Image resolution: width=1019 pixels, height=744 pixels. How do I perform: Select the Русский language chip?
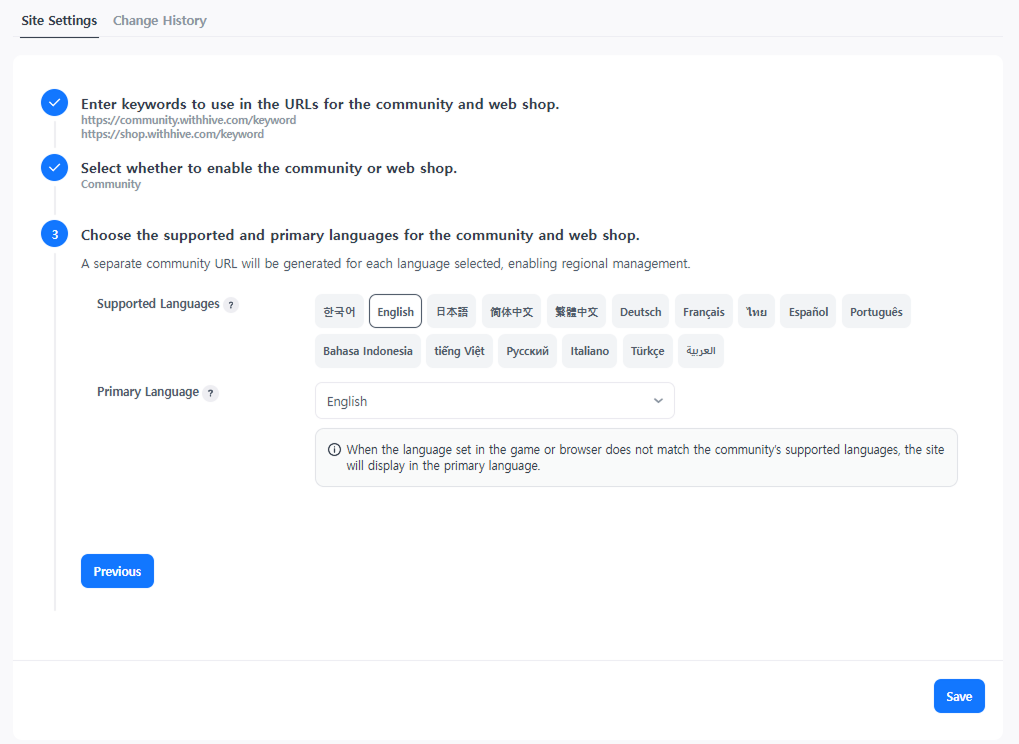coord(527,351)
